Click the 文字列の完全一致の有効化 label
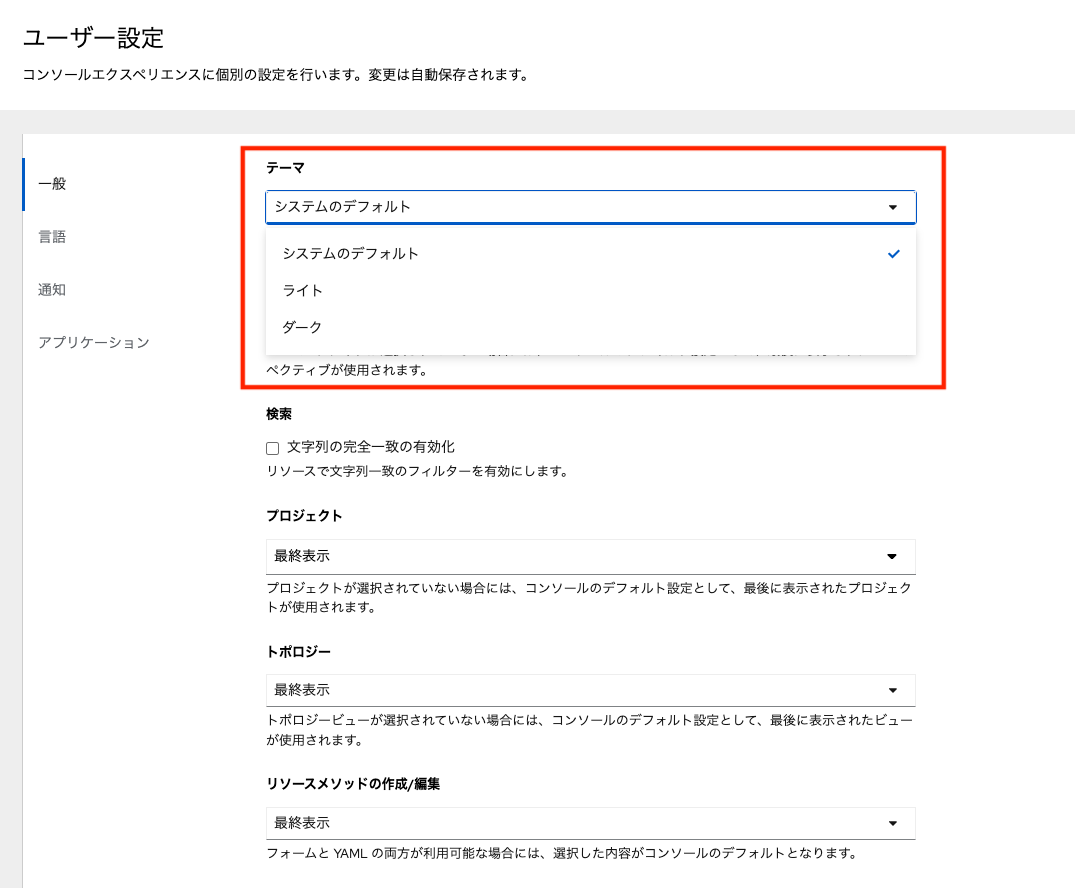Image resolution: width=1075 pixels, height=888 pixels. pos(371,447)
